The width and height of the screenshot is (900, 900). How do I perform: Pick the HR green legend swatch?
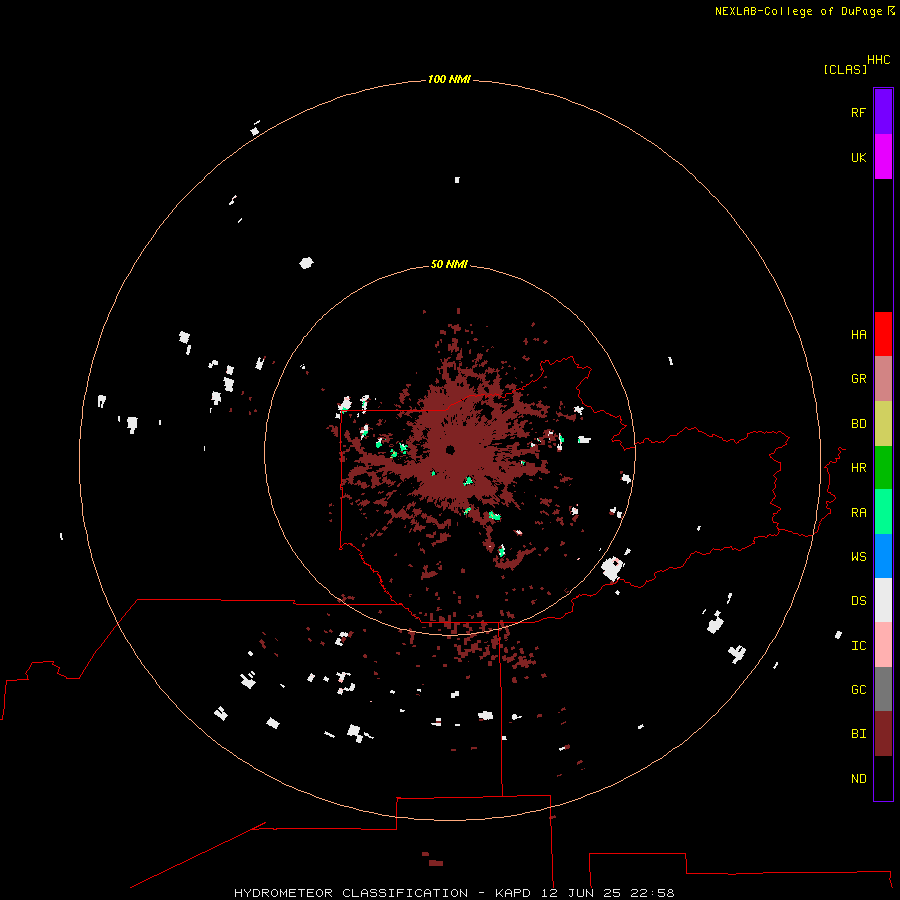883,468
